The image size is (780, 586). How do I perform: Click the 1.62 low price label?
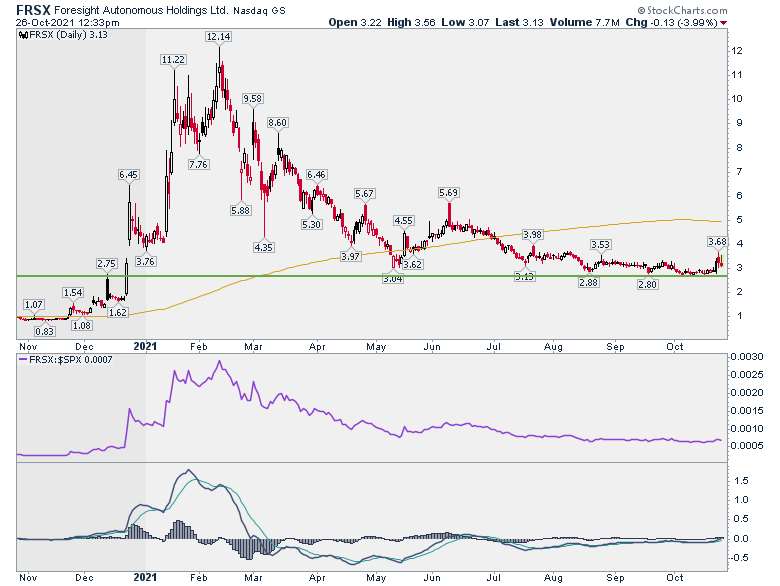[118, 312]
